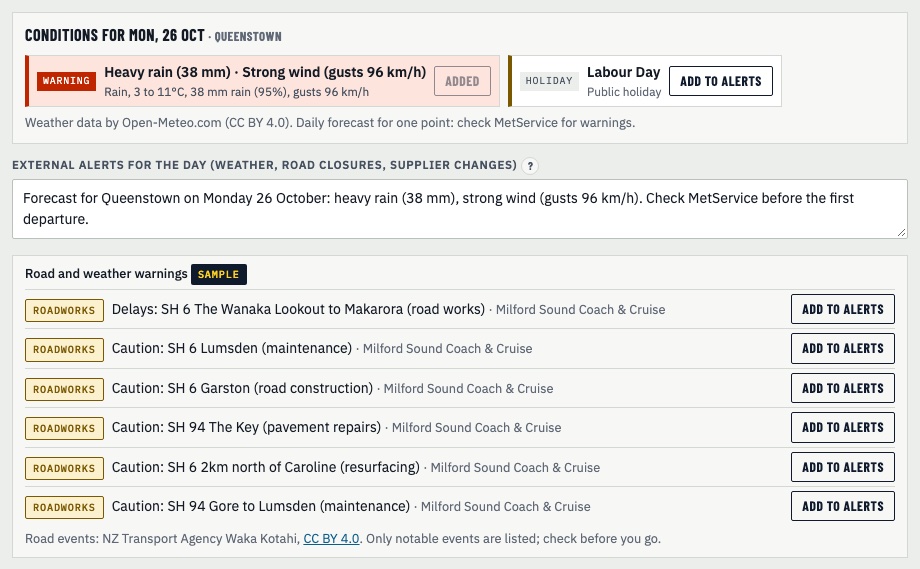This screenshot has width=920, height=569.
Task: Open the CC BY 4.0 license link
Action: (x=331, y=538)
